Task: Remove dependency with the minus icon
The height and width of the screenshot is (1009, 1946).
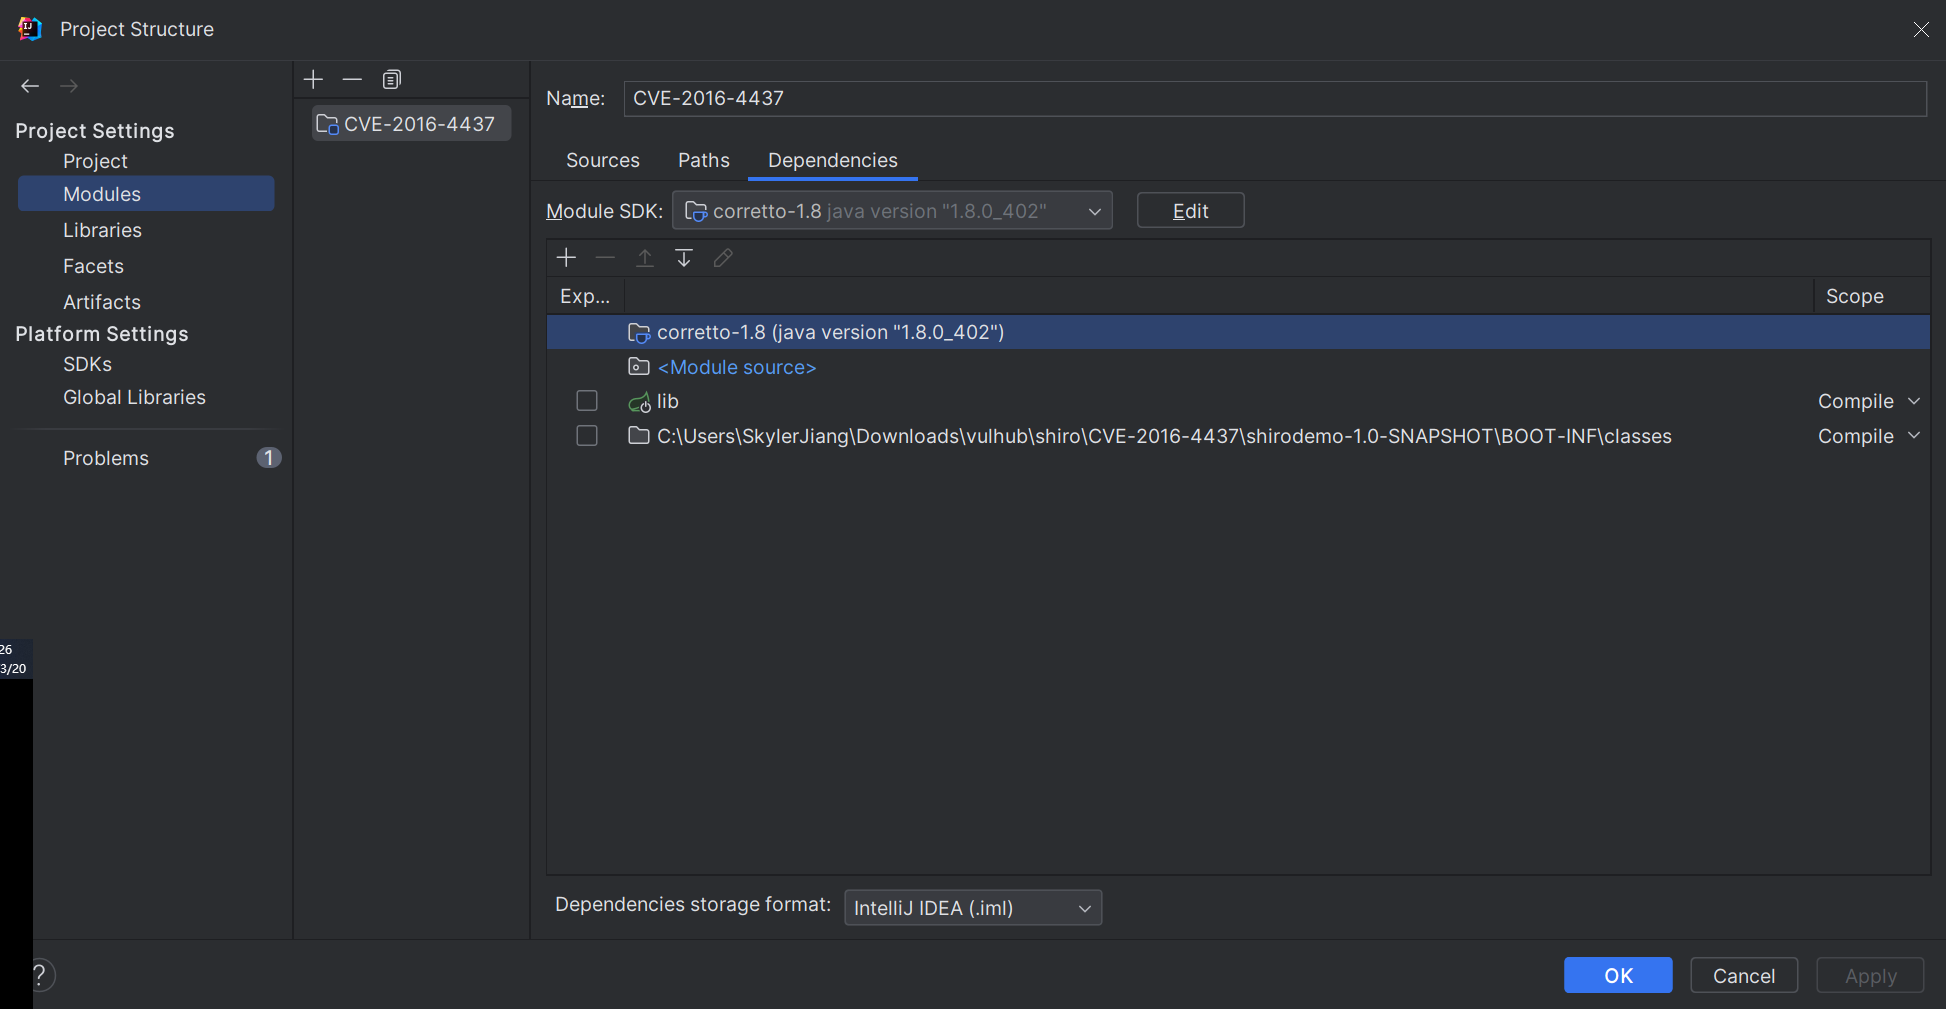Action: tap(605, 258)
